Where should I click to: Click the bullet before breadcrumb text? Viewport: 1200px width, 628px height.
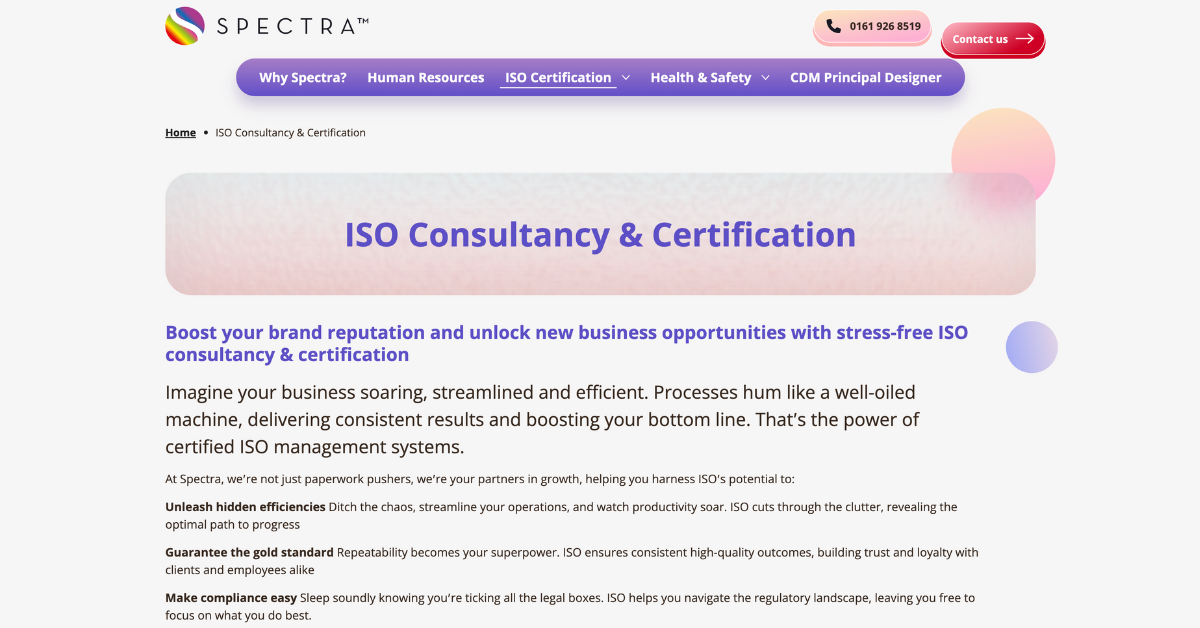(205, 132)
